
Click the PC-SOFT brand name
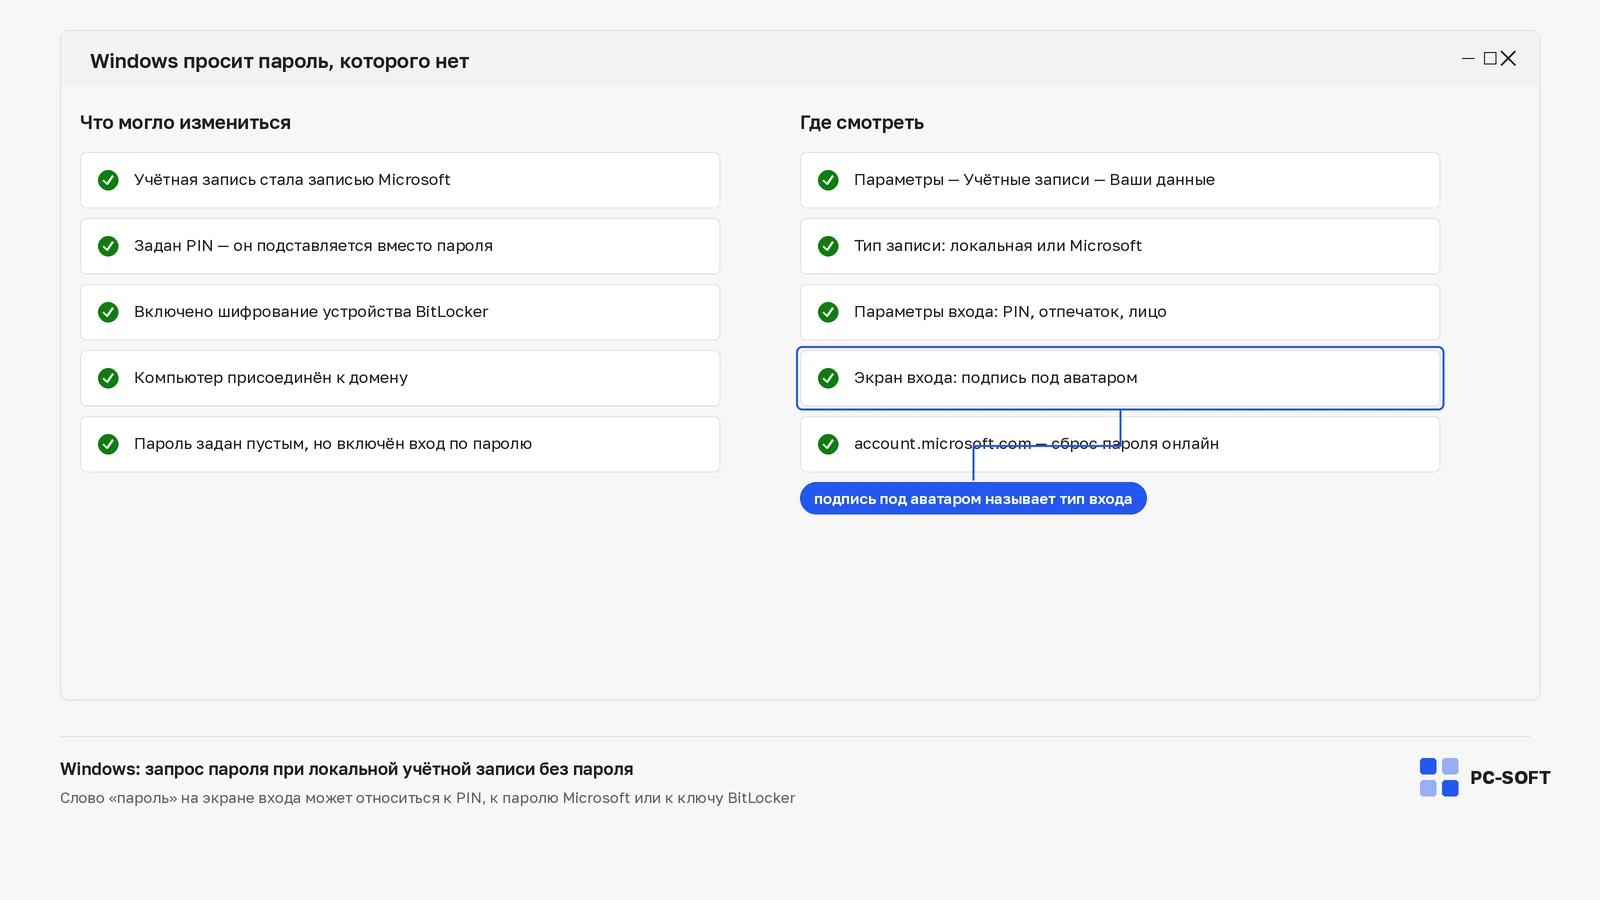click(1510, 778)
